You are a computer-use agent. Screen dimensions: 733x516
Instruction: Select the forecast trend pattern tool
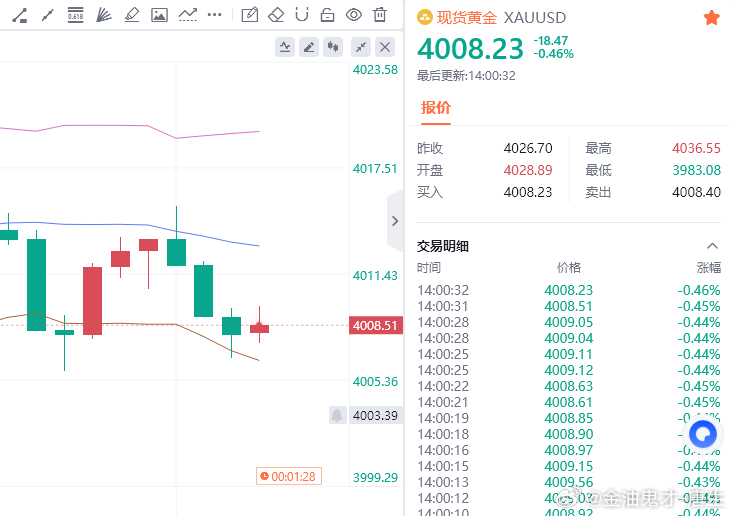187,15
